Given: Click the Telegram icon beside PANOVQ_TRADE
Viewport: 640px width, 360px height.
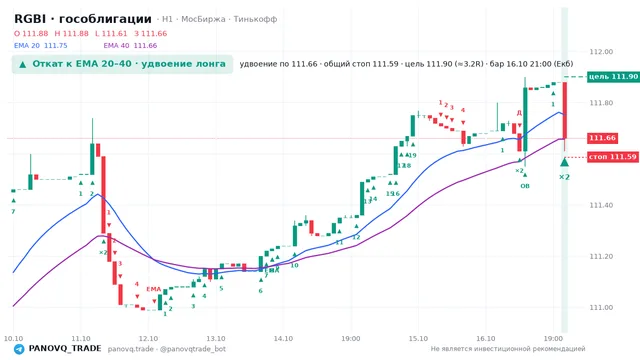Looking at the screenshot, I should (19, 349).
